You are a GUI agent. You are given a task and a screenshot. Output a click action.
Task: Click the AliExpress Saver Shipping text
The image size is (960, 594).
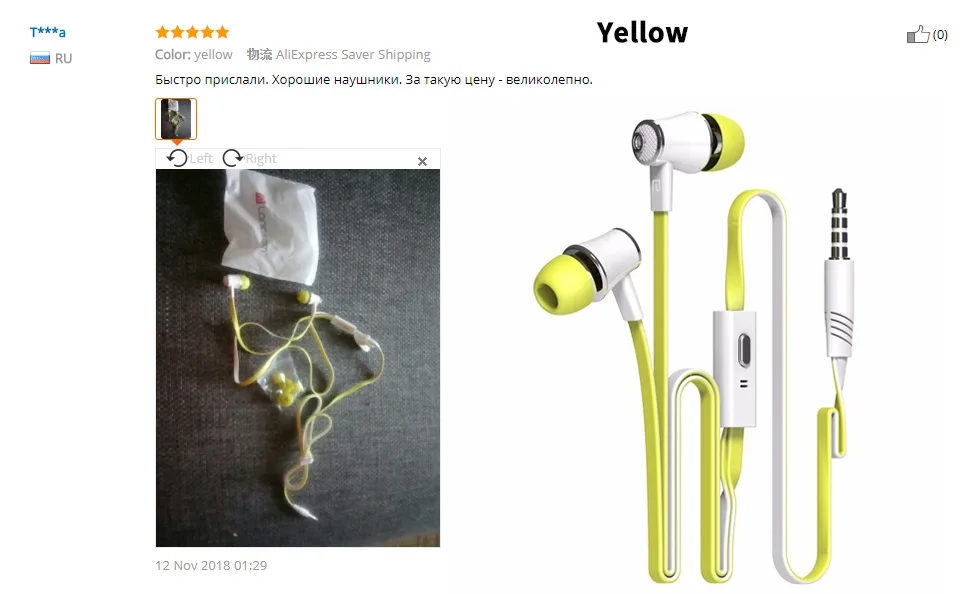point(353,55)
